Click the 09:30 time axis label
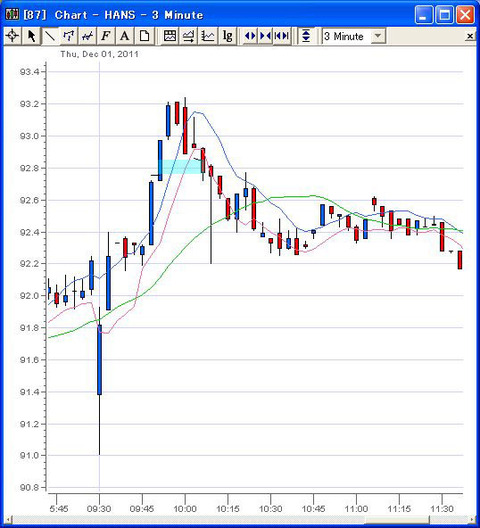Screen dimensions: 480x528 click(99, 508)
